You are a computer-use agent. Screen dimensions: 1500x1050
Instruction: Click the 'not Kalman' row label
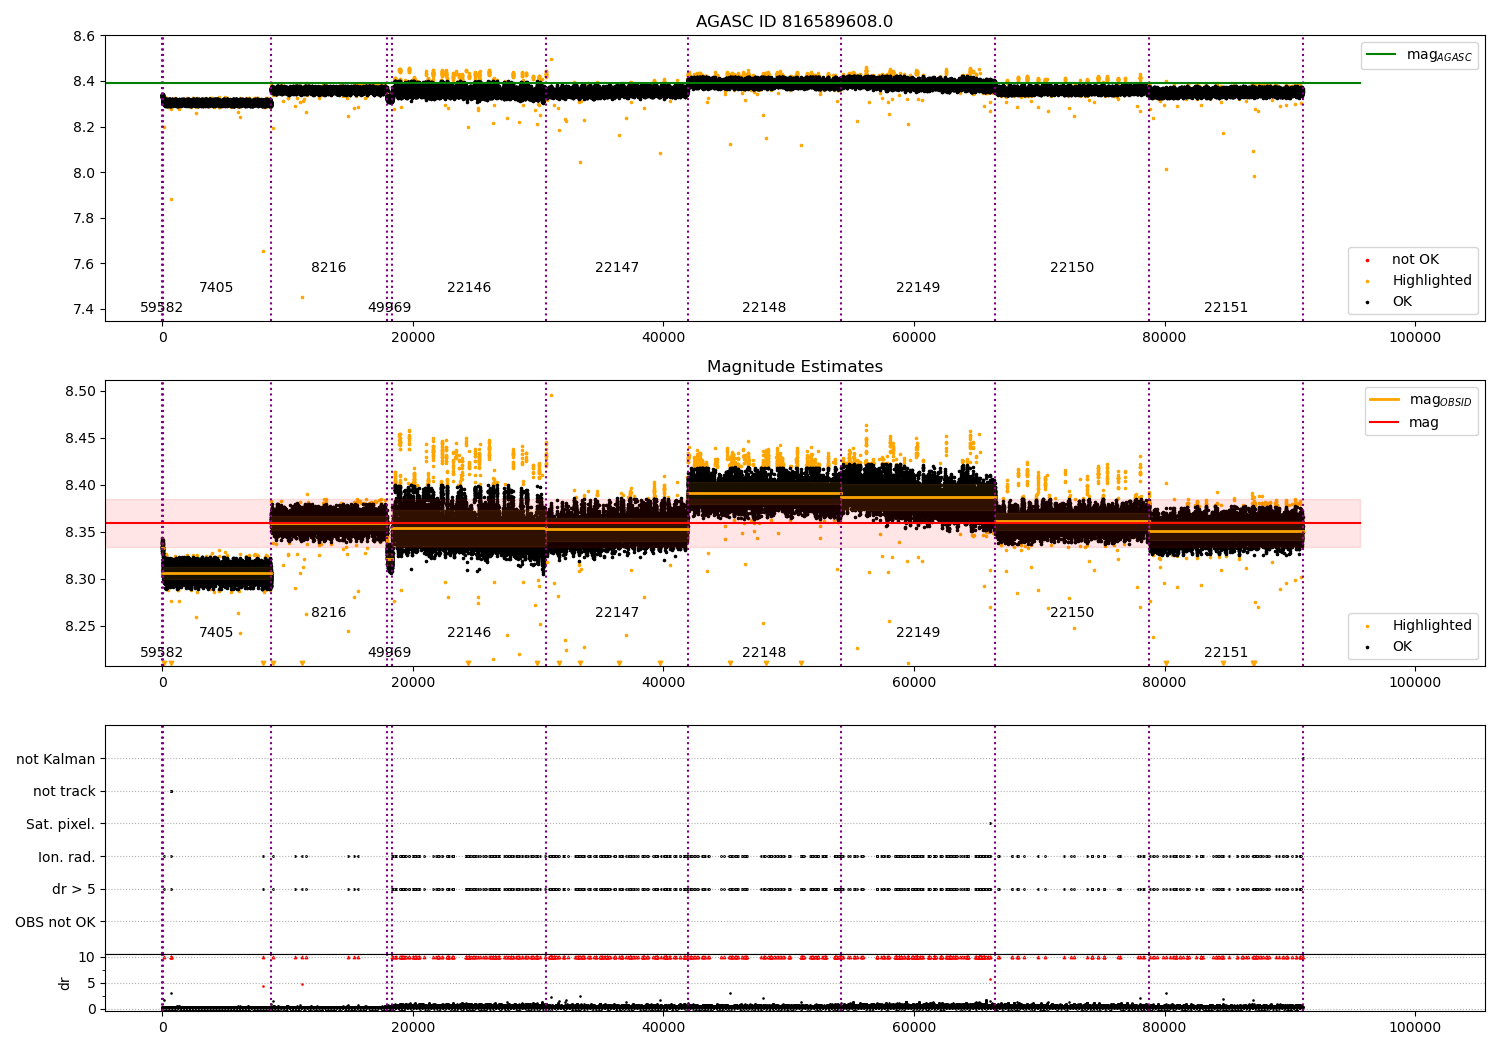56,759
